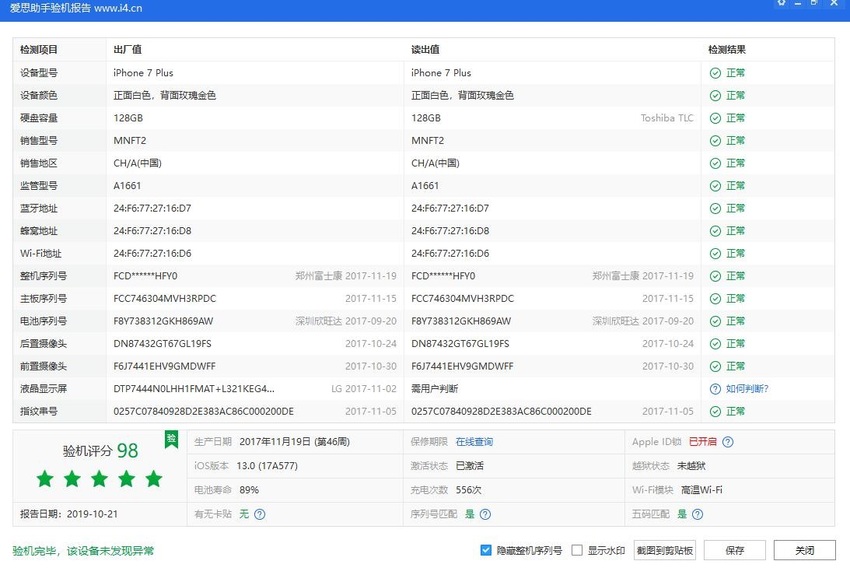
Task: Click the check icon in Wi-Fi地址 row
Action: 715,254
